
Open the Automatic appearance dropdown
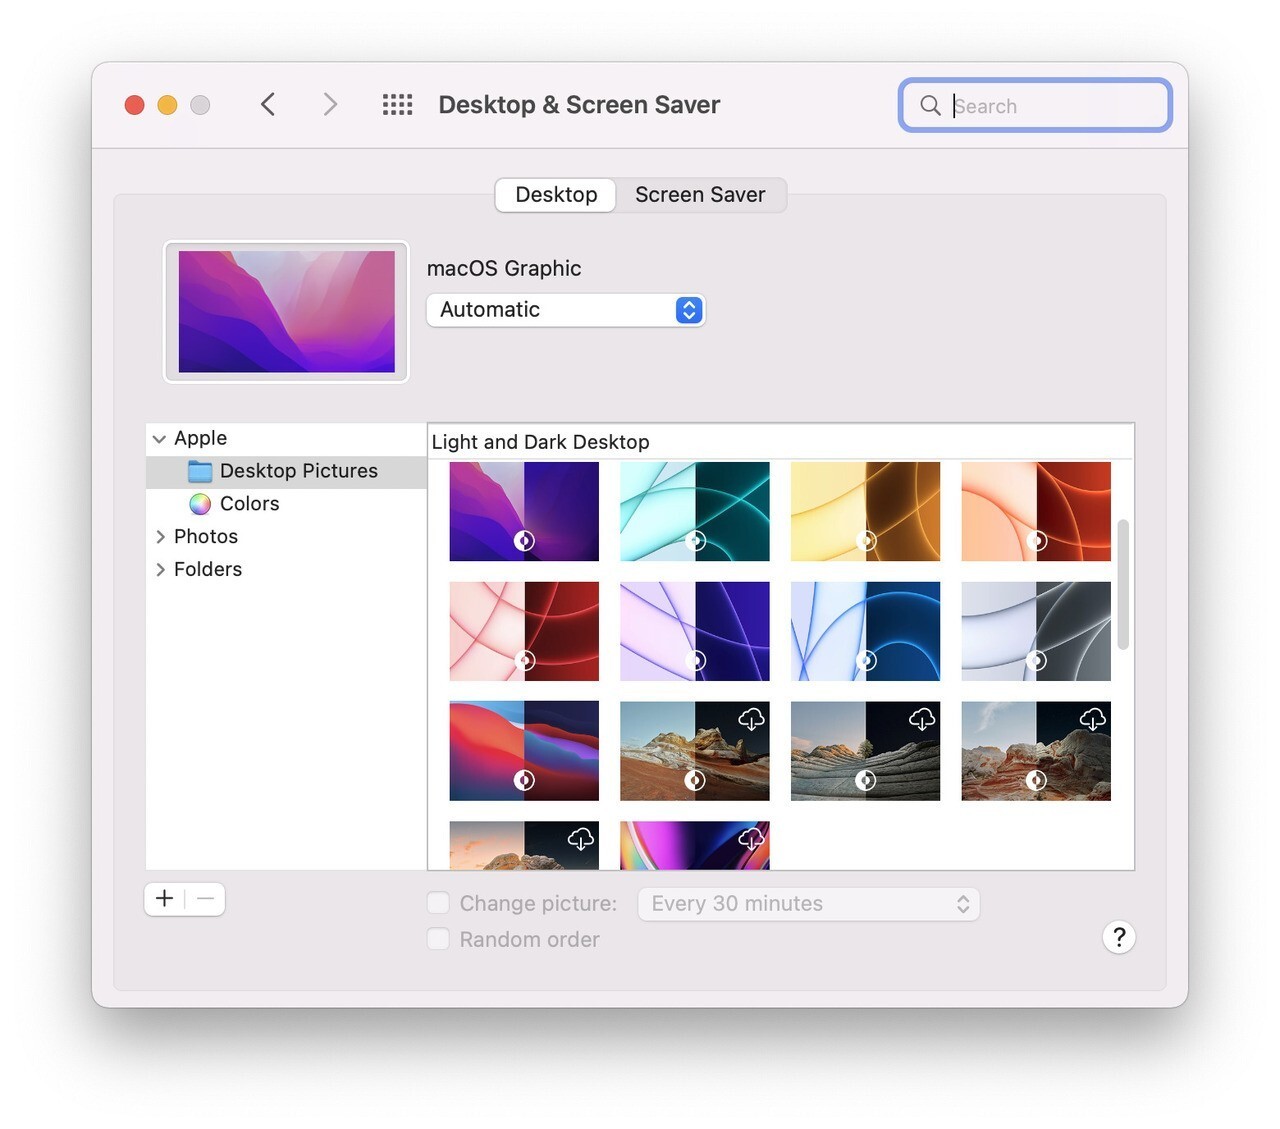[x=566, y=310]
